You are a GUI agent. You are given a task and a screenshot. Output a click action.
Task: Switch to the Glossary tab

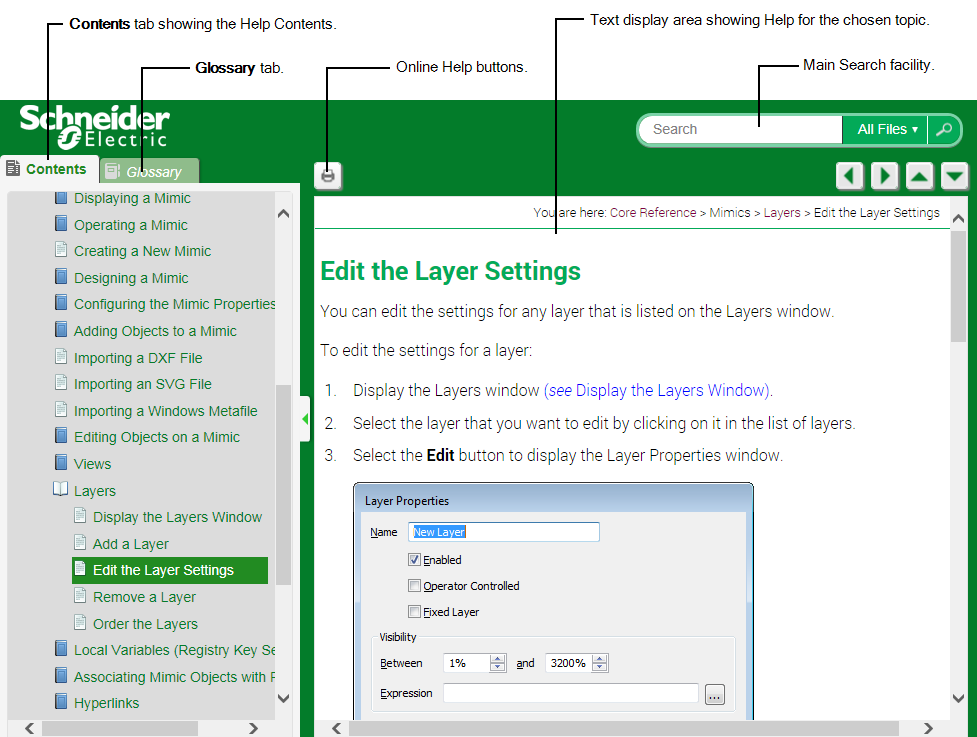point(150,172)
